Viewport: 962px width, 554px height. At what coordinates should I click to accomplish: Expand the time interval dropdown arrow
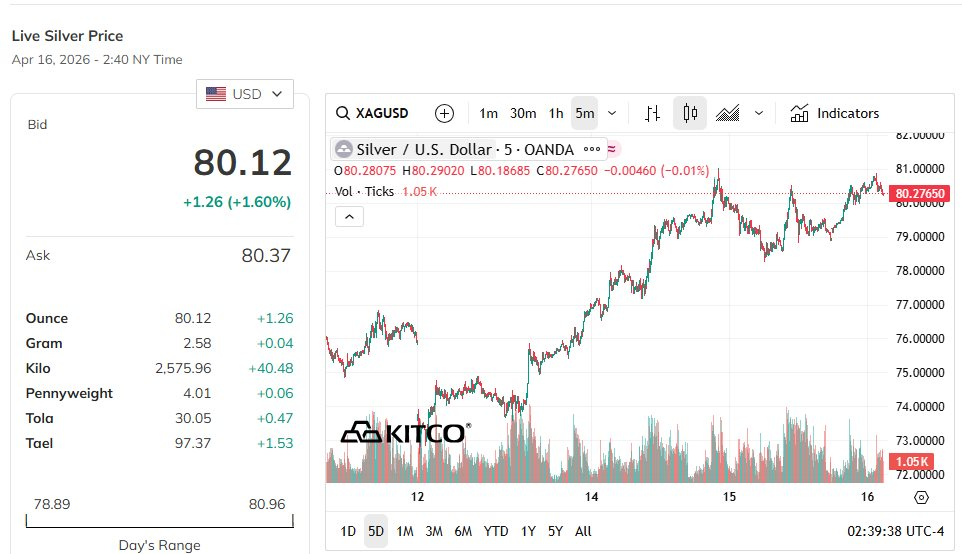[x=612, y=113]
